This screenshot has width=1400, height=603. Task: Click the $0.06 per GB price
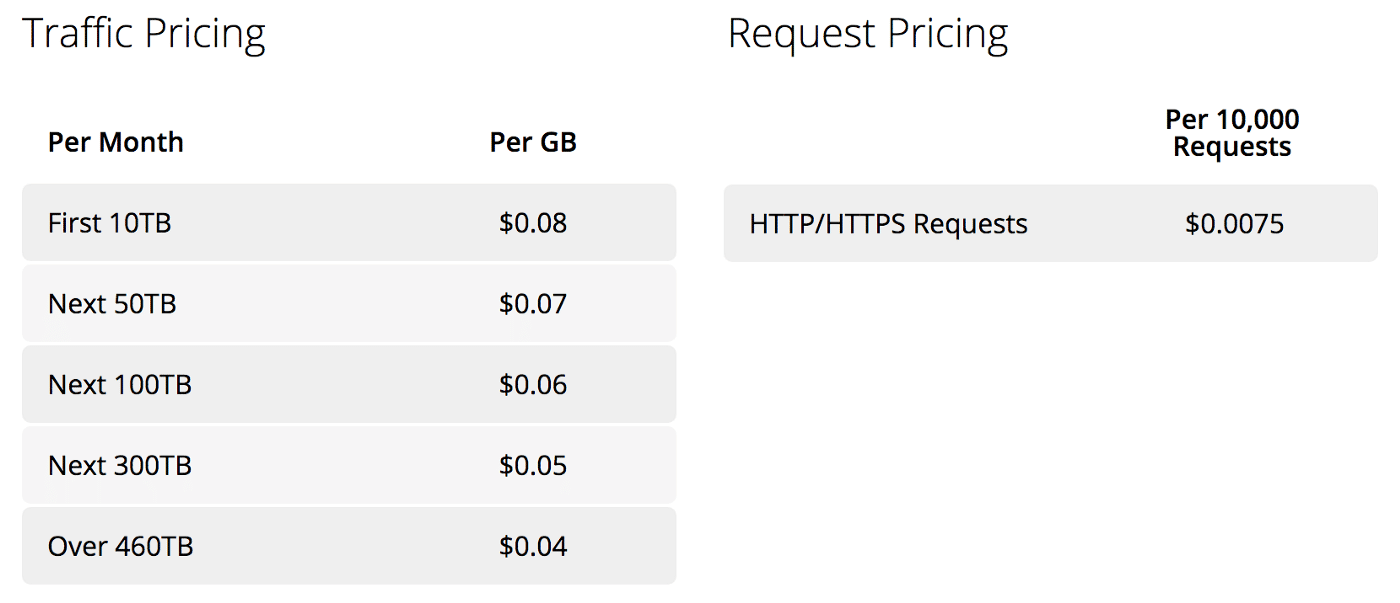(x=533, y=384)
